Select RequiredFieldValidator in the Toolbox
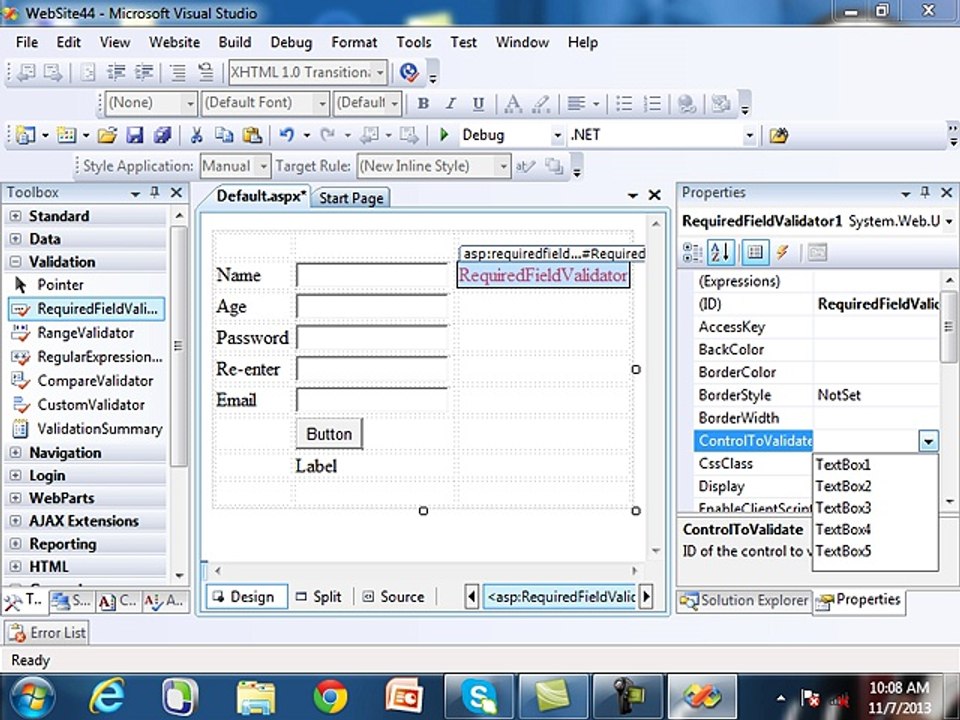This screenshot has width=960, height=720. [x=86, y=309]
